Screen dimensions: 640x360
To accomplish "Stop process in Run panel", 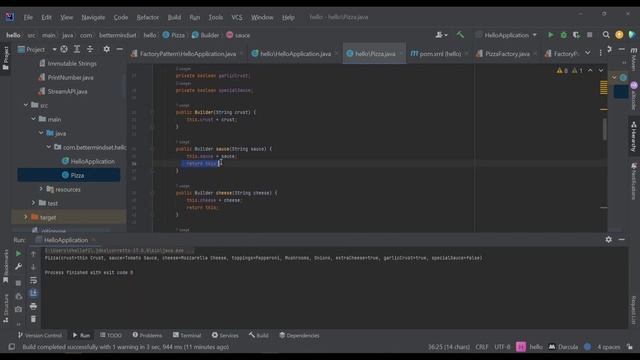I will pos(18,282).
